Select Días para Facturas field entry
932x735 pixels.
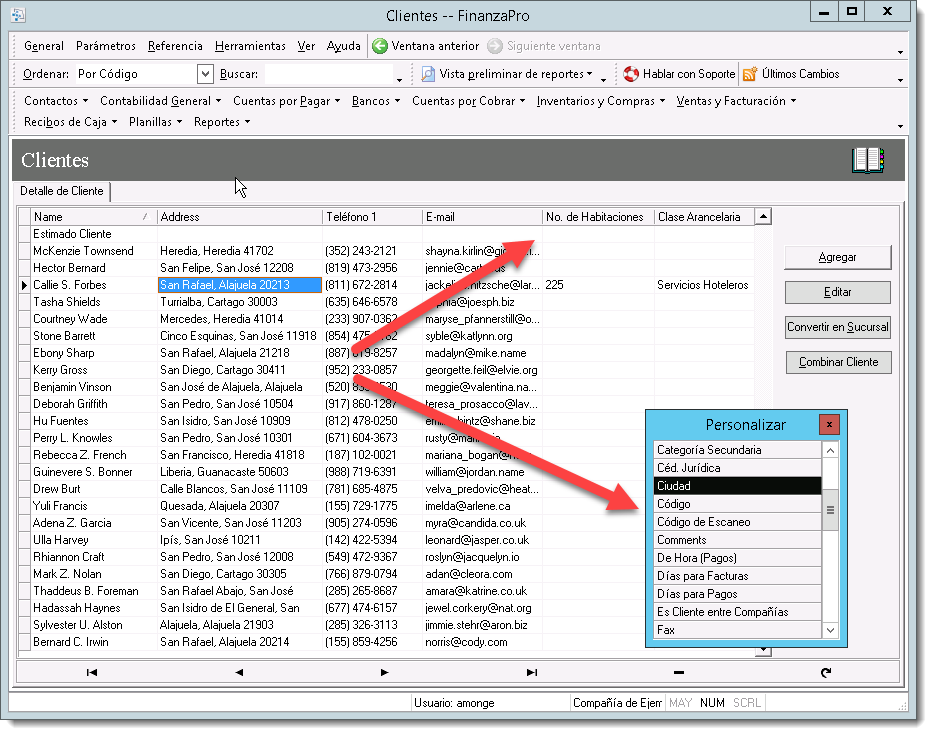pos(737,576)
